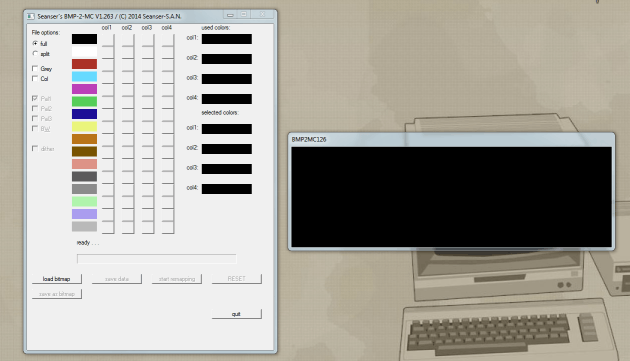
Task: Click the app icon in BMP-2-MC title bar
Action: (31, 16)
